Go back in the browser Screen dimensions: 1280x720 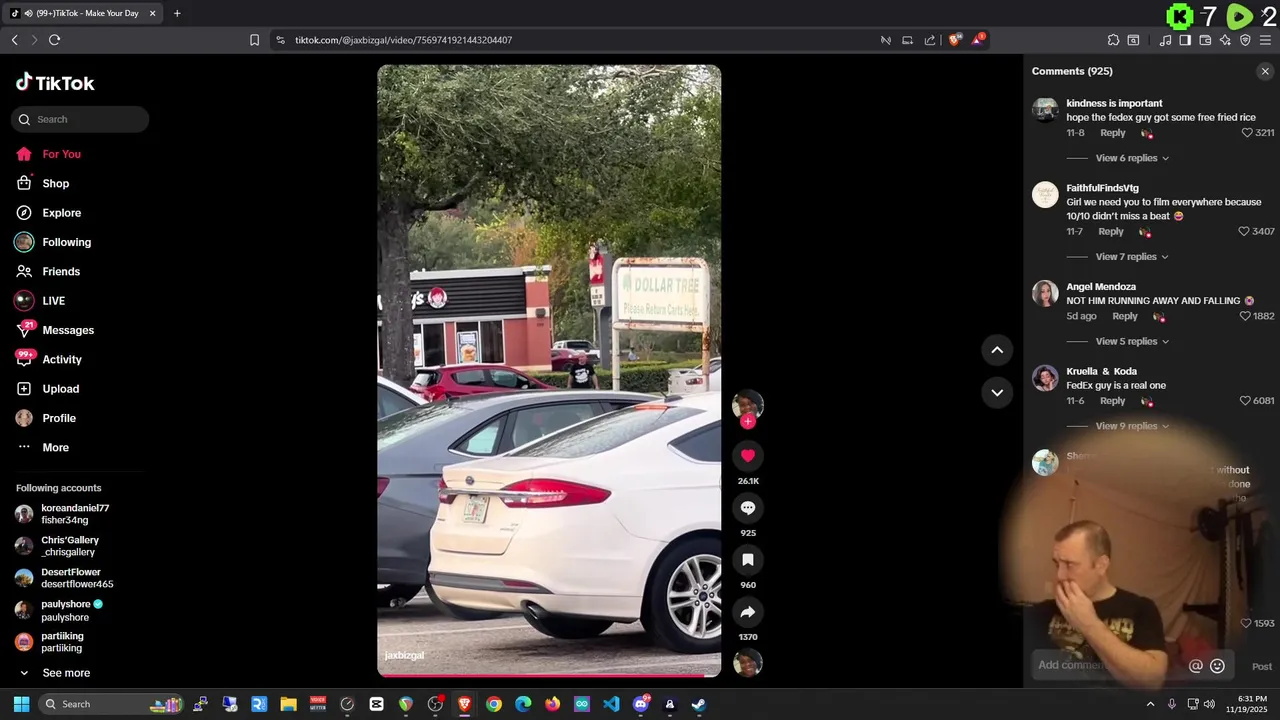pos(14,40)
